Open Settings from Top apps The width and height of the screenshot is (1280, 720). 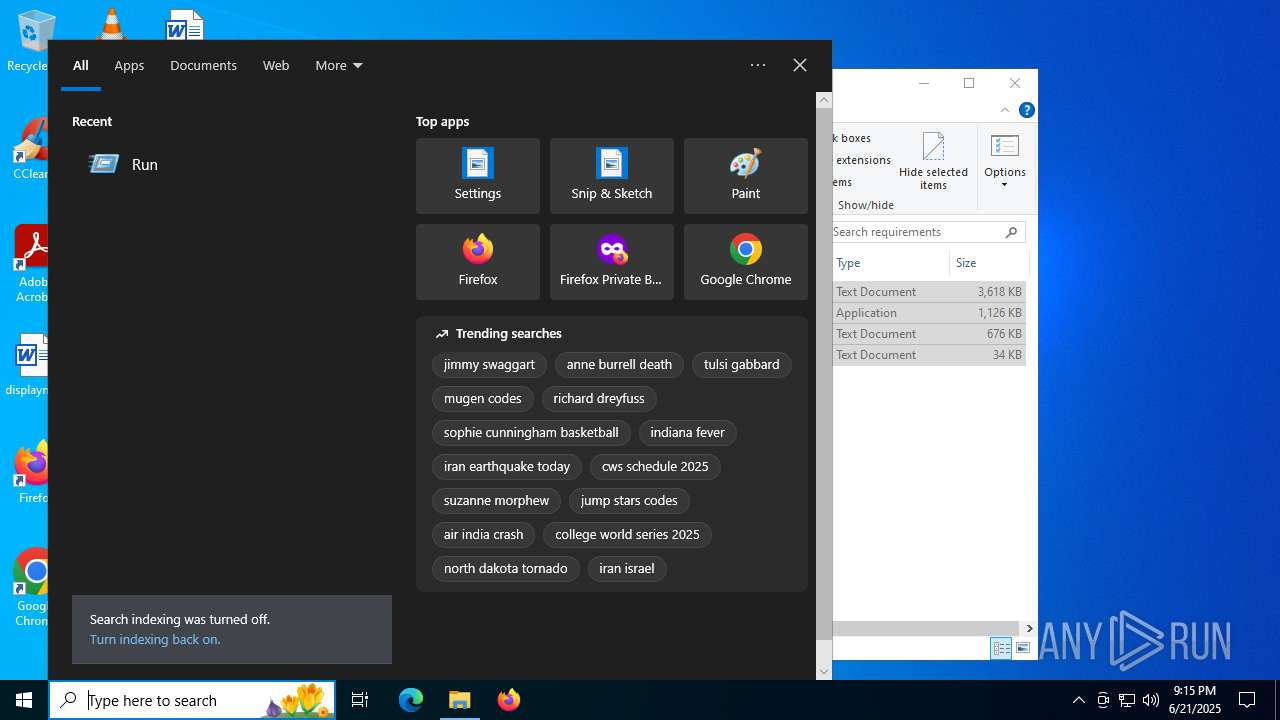pyautogui.click(x=478, y=176)
